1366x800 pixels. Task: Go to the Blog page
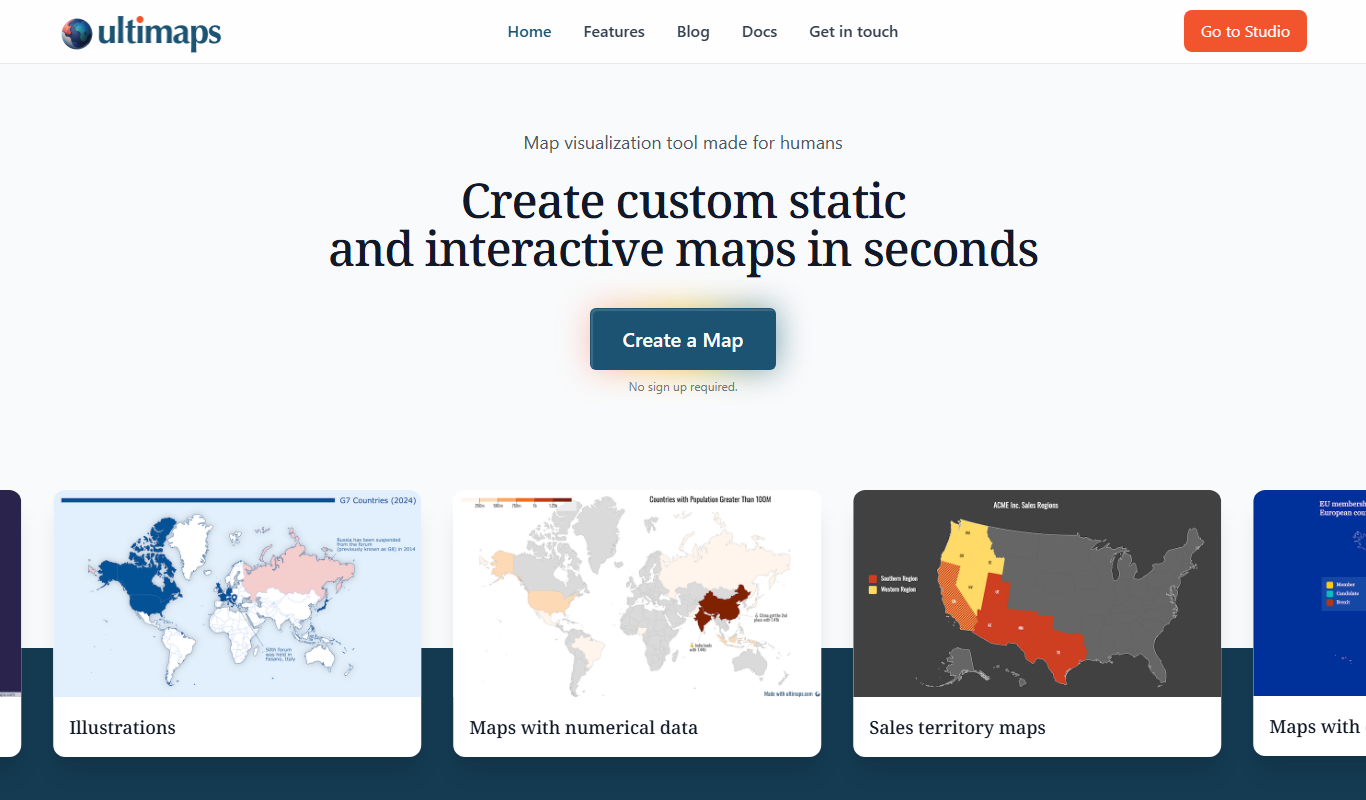coord(693,31)
